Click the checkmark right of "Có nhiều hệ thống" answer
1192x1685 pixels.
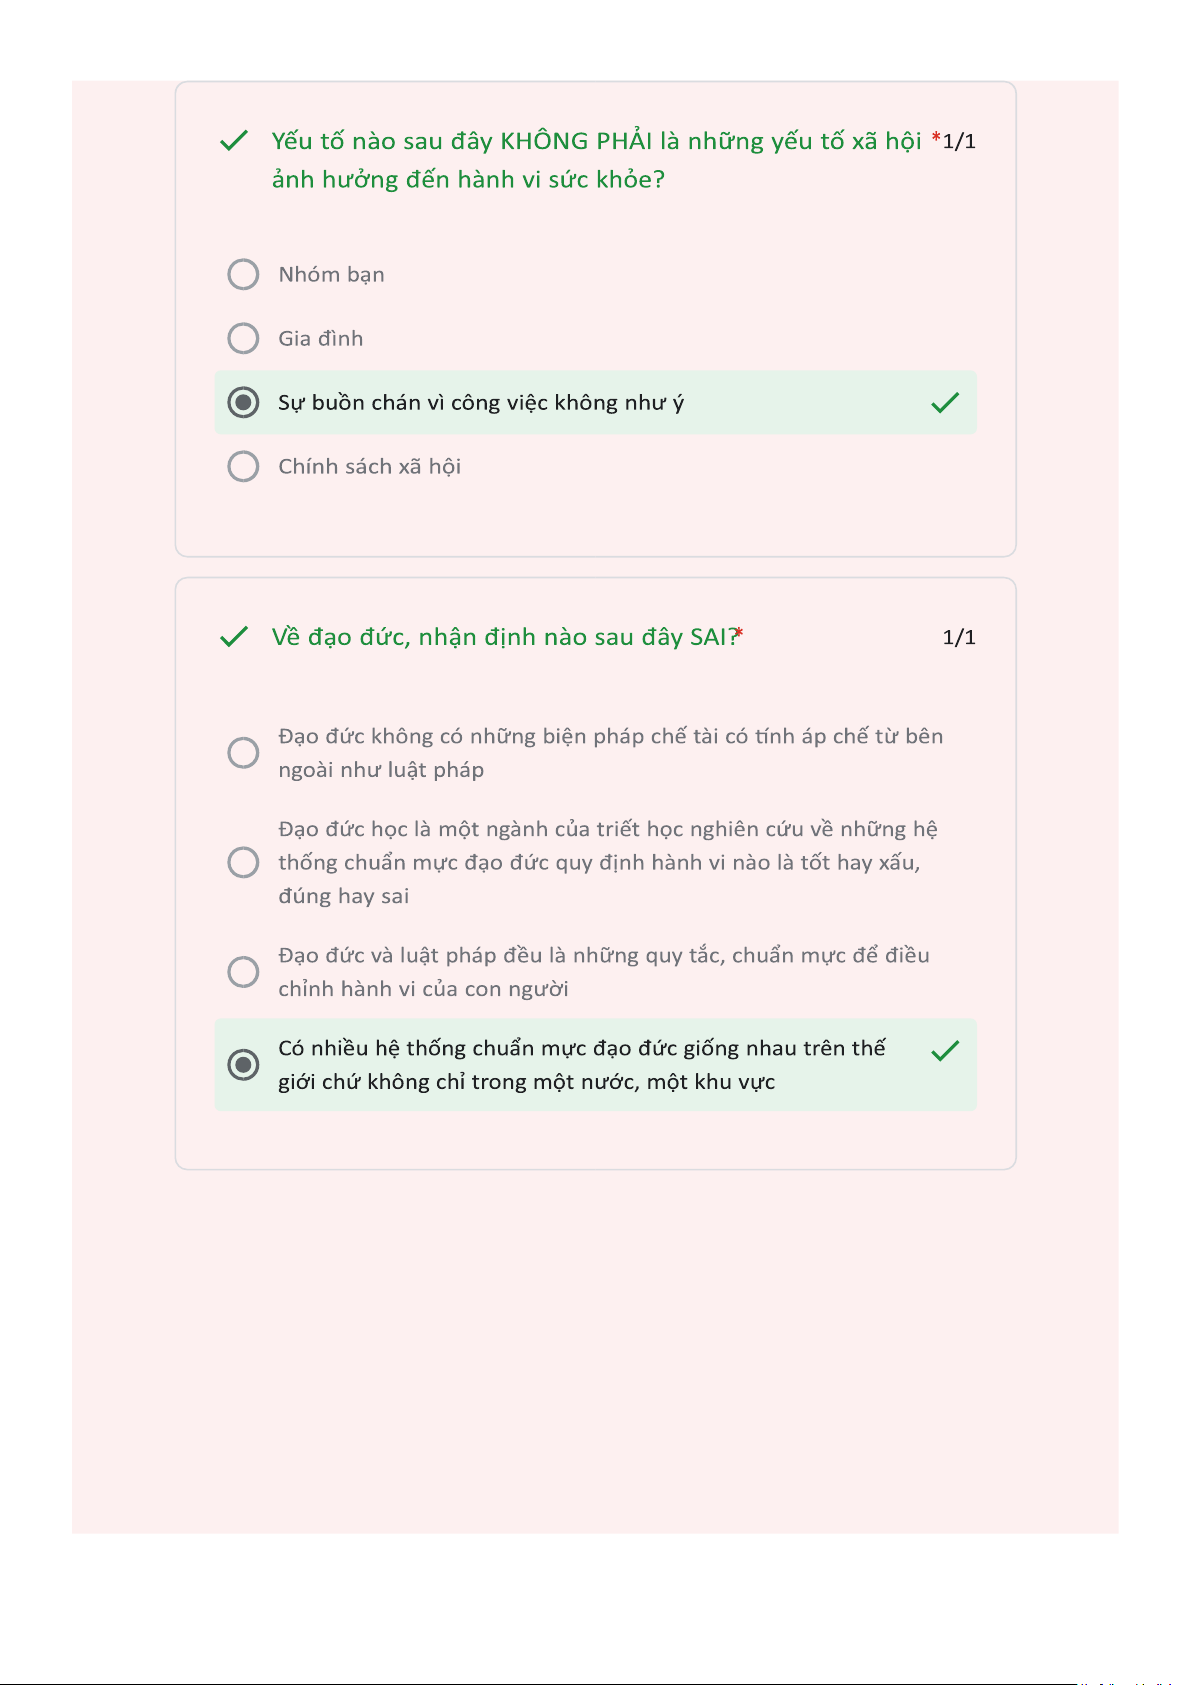[x=945, y=1050]
